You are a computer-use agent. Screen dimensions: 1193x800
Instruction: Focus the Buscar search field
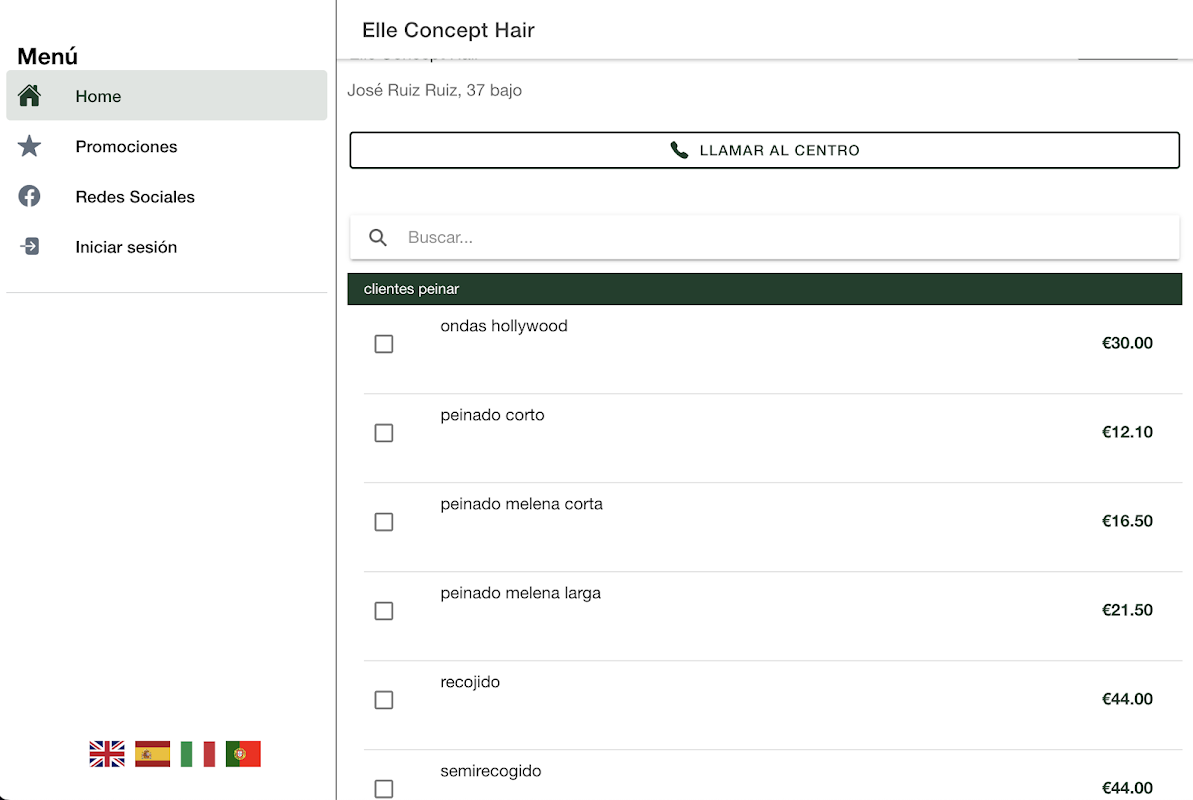coord(780,238)
